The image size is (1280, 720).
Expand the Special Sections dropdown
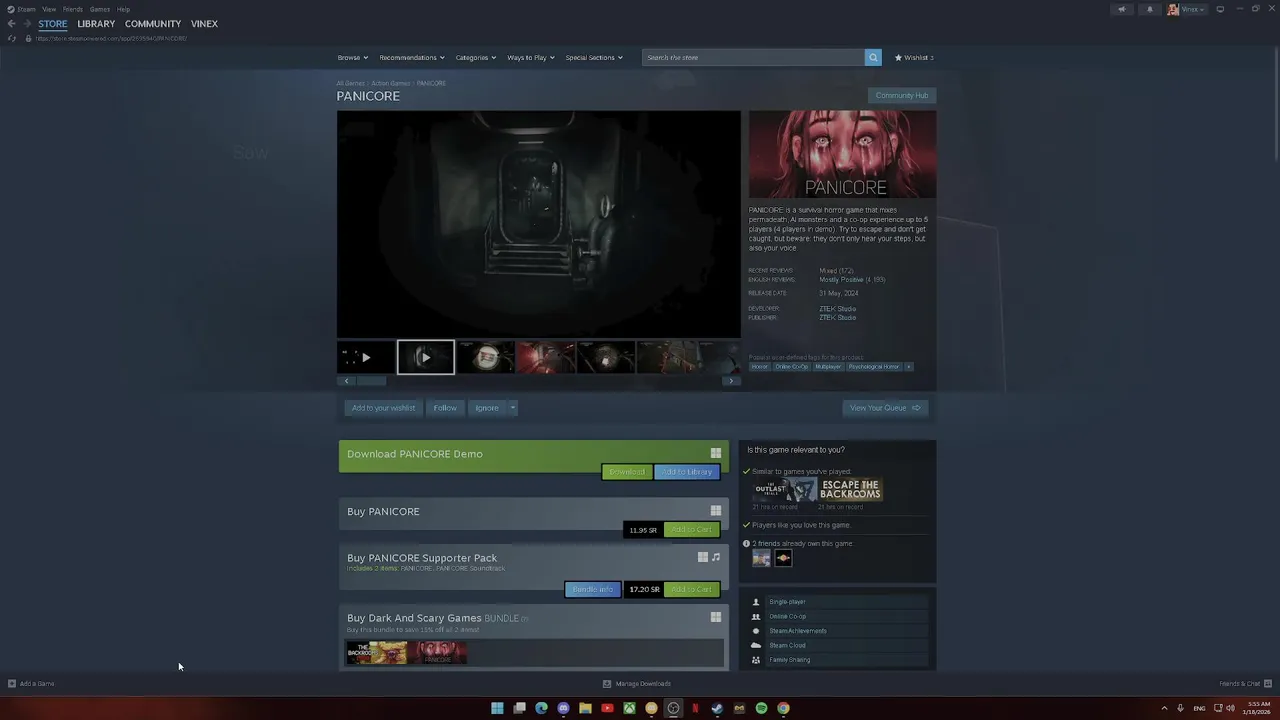pos(594,57)
